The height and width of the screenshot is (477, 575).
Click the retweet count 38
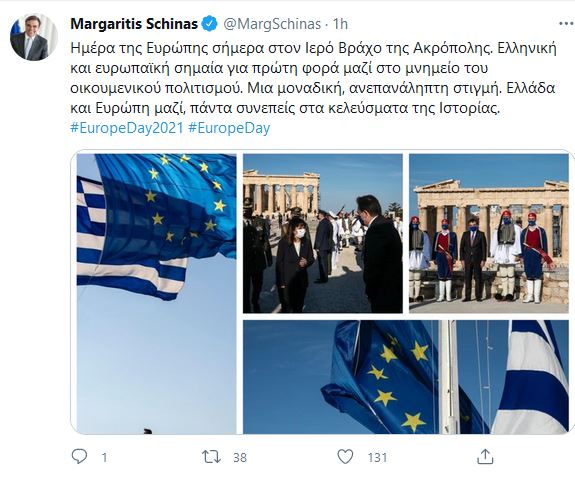pos(240,458)
